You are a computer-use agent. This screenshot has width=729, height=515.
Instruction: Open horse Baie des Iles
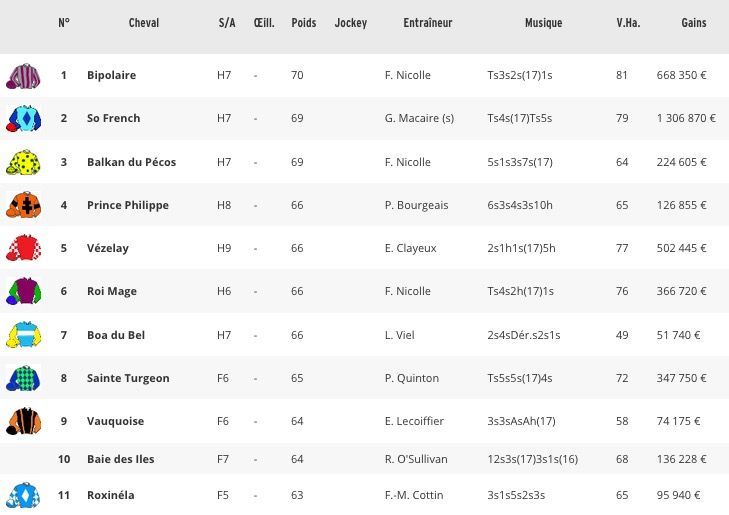pyautogui.click(x=120, y=459)
